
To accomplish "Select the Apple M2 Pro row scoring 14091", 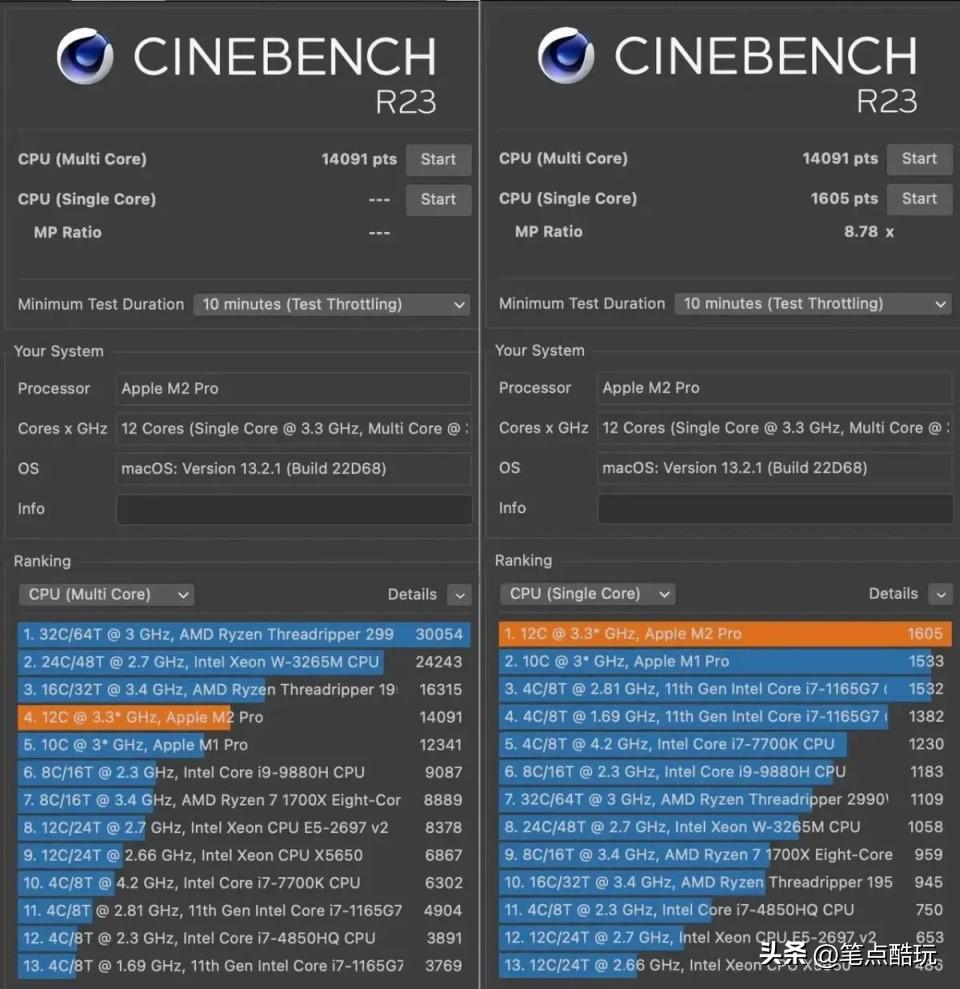I will point(244,718).
